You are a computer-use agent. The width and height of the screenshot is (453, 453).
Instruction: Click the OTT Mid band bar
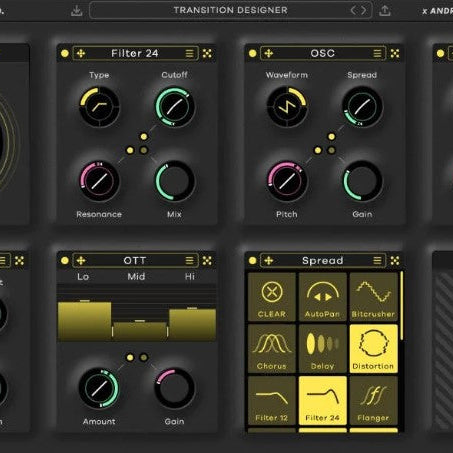140,331
